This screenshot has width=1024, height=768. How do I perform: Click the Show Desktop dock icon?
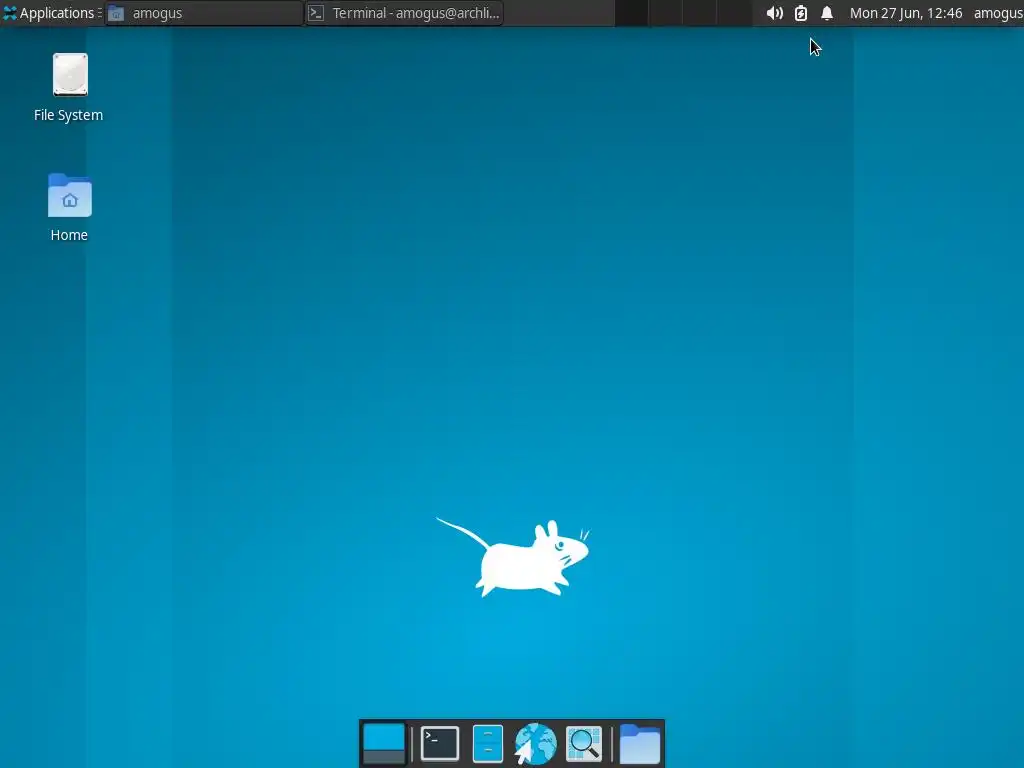(x=384, y=744)
